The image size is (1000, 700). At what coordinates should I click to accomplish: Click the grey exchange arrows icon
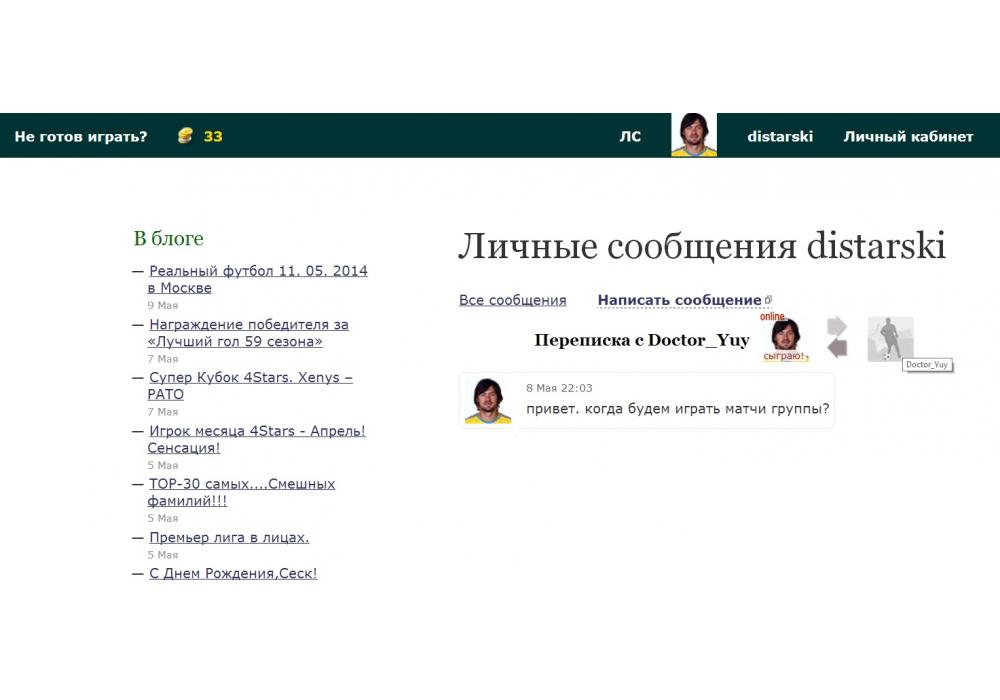pyautogui.click(x=837, y=337)
